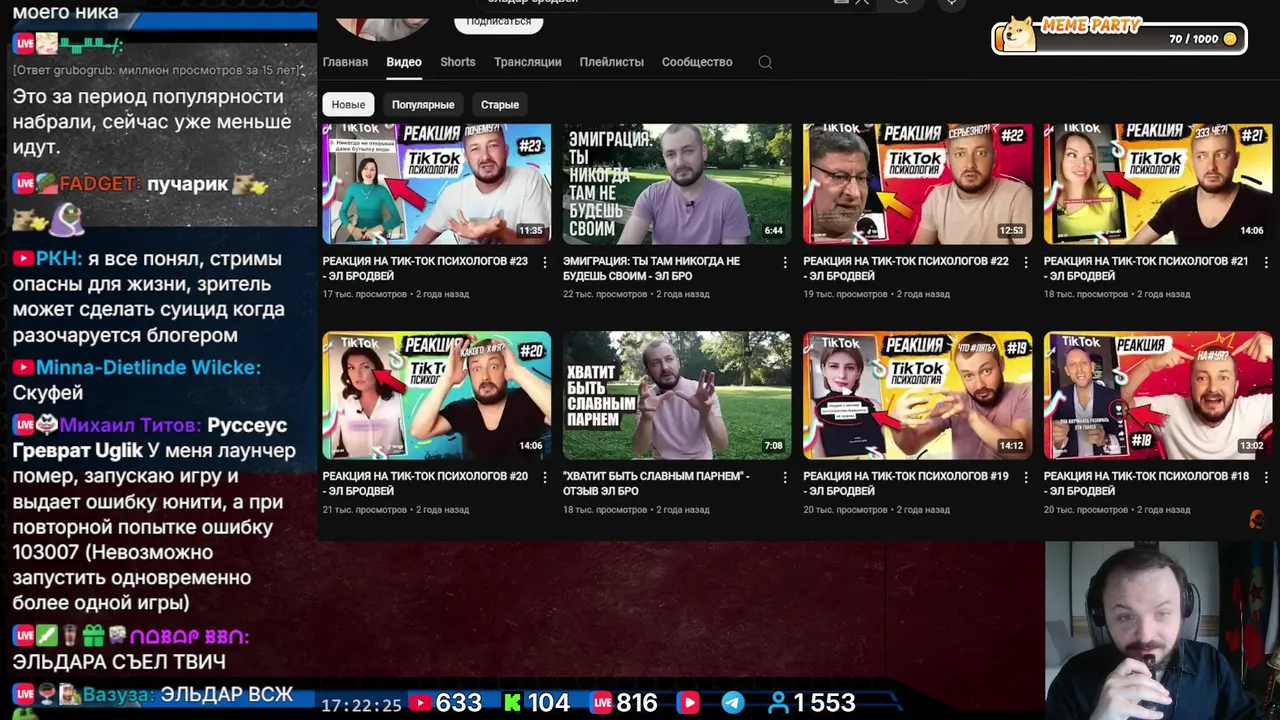Click chat username Михаил Титов

point(130,425)
